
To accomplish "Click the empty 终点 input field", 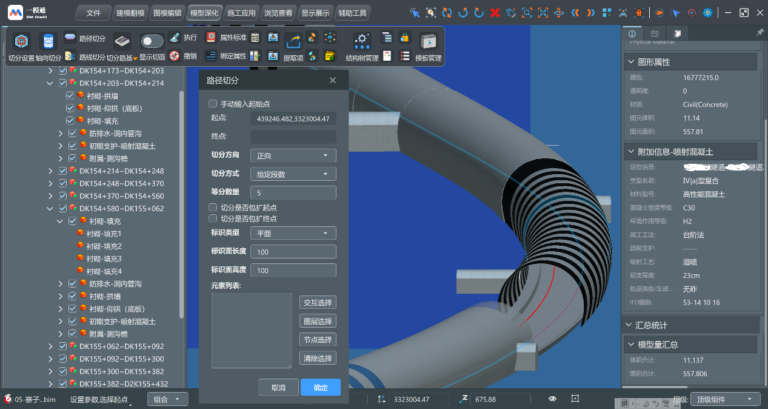I will click(293, 136).
